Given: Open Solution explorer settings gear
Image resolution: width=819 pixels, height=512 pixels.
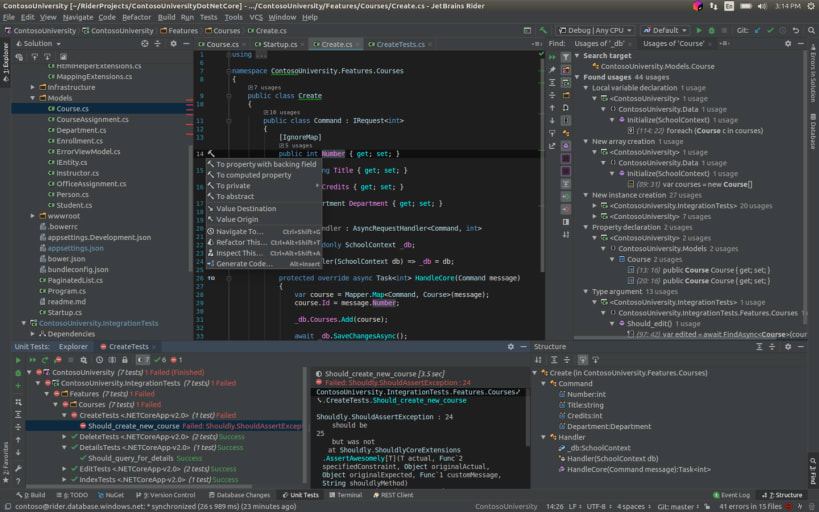Looking at the screenshot, I should point(171,44).
